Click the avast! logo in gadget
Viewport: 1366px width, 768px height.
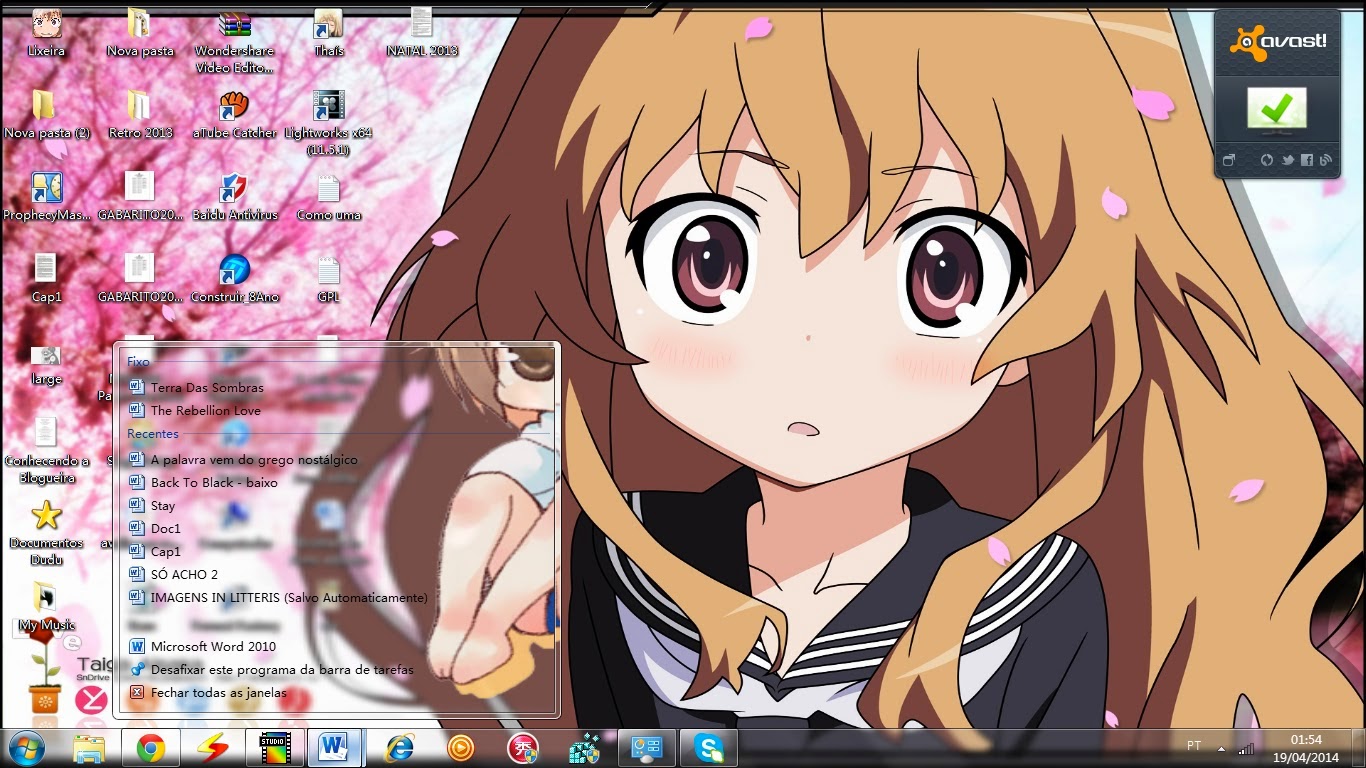(1277, 41)
